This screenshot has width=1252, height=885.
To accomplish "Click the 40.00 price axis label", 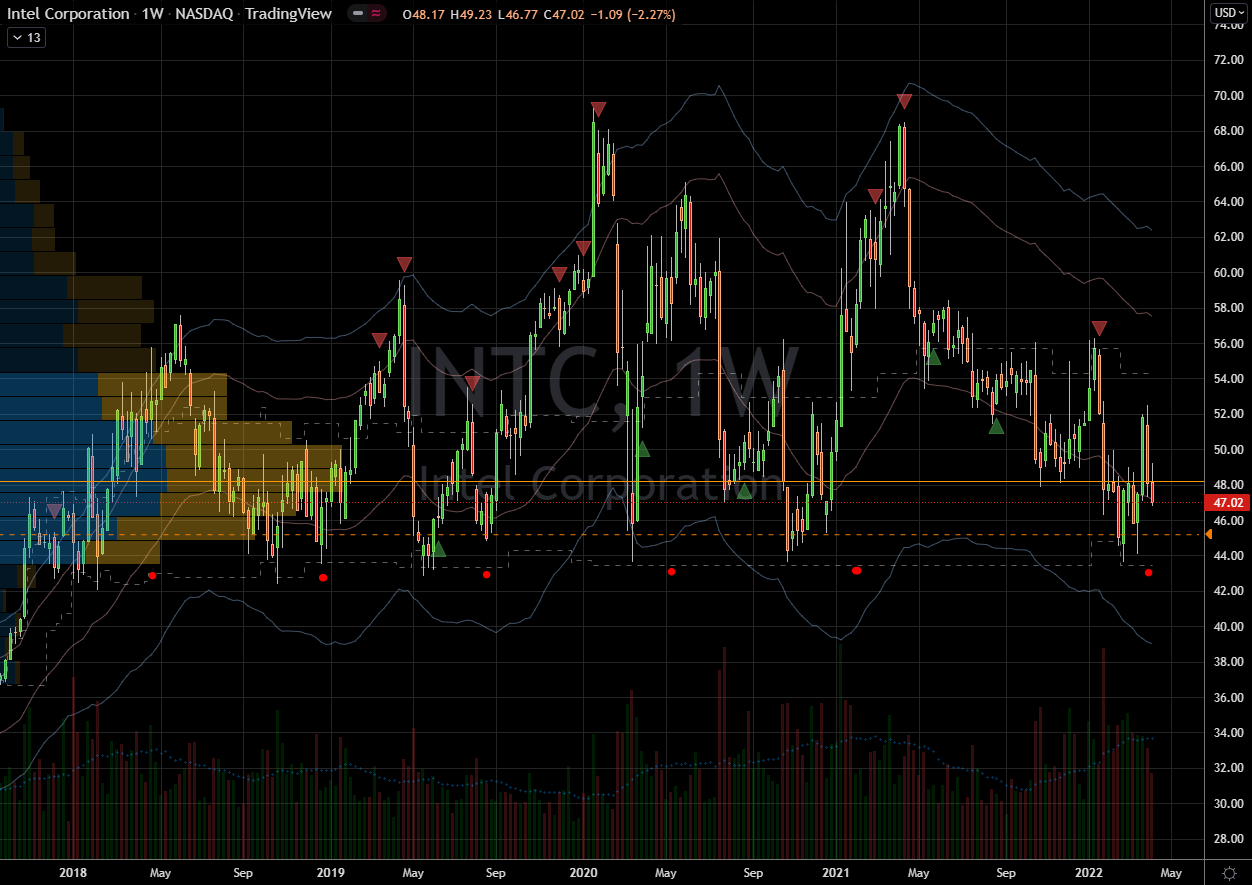I will click(x=1230, y=627).
